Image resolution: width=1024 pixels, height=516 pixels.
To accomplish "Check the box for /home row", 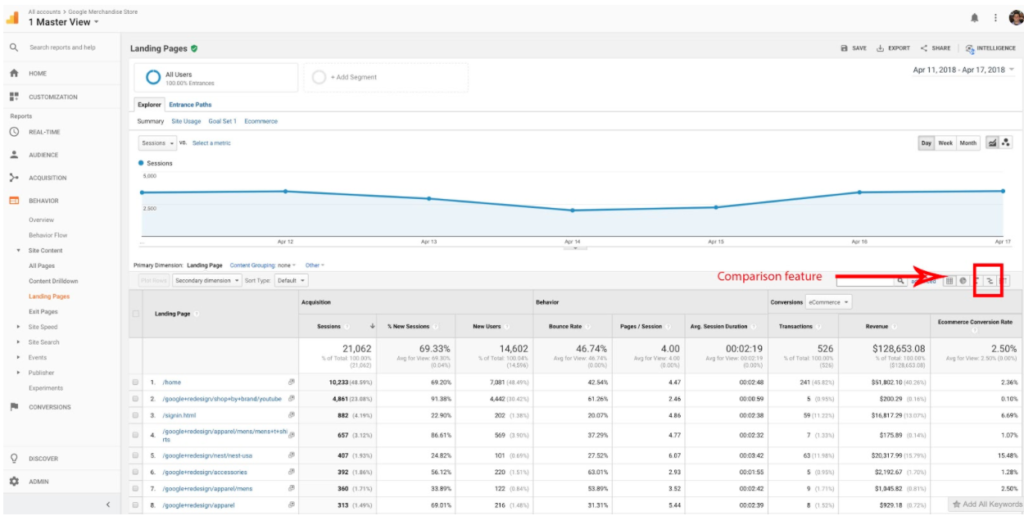I will [x=136, y=382].
